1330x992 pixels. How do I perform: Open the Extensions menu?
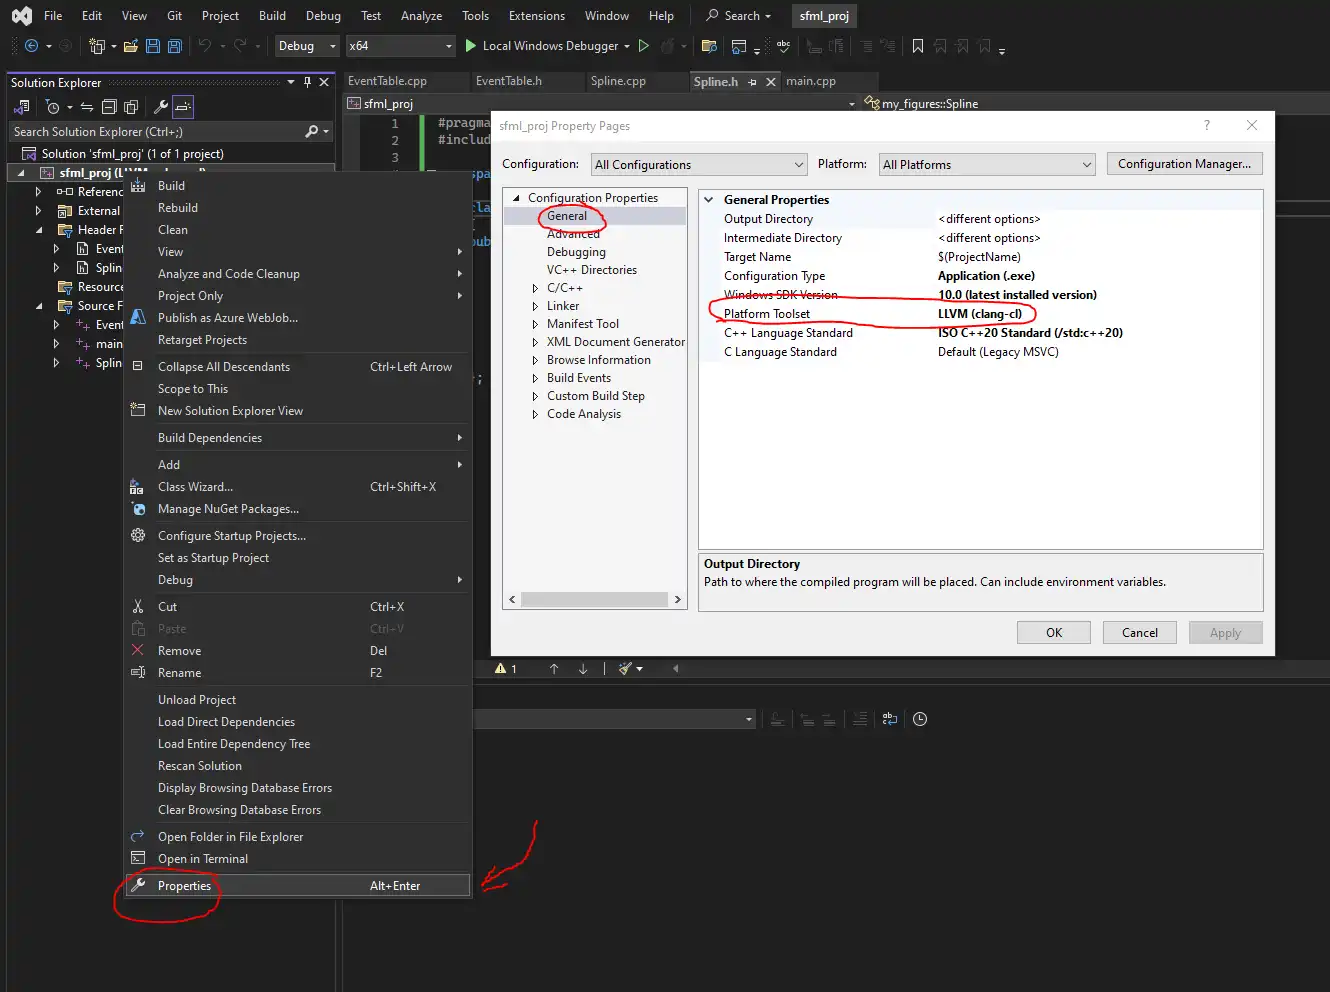(x=537, y=16)
